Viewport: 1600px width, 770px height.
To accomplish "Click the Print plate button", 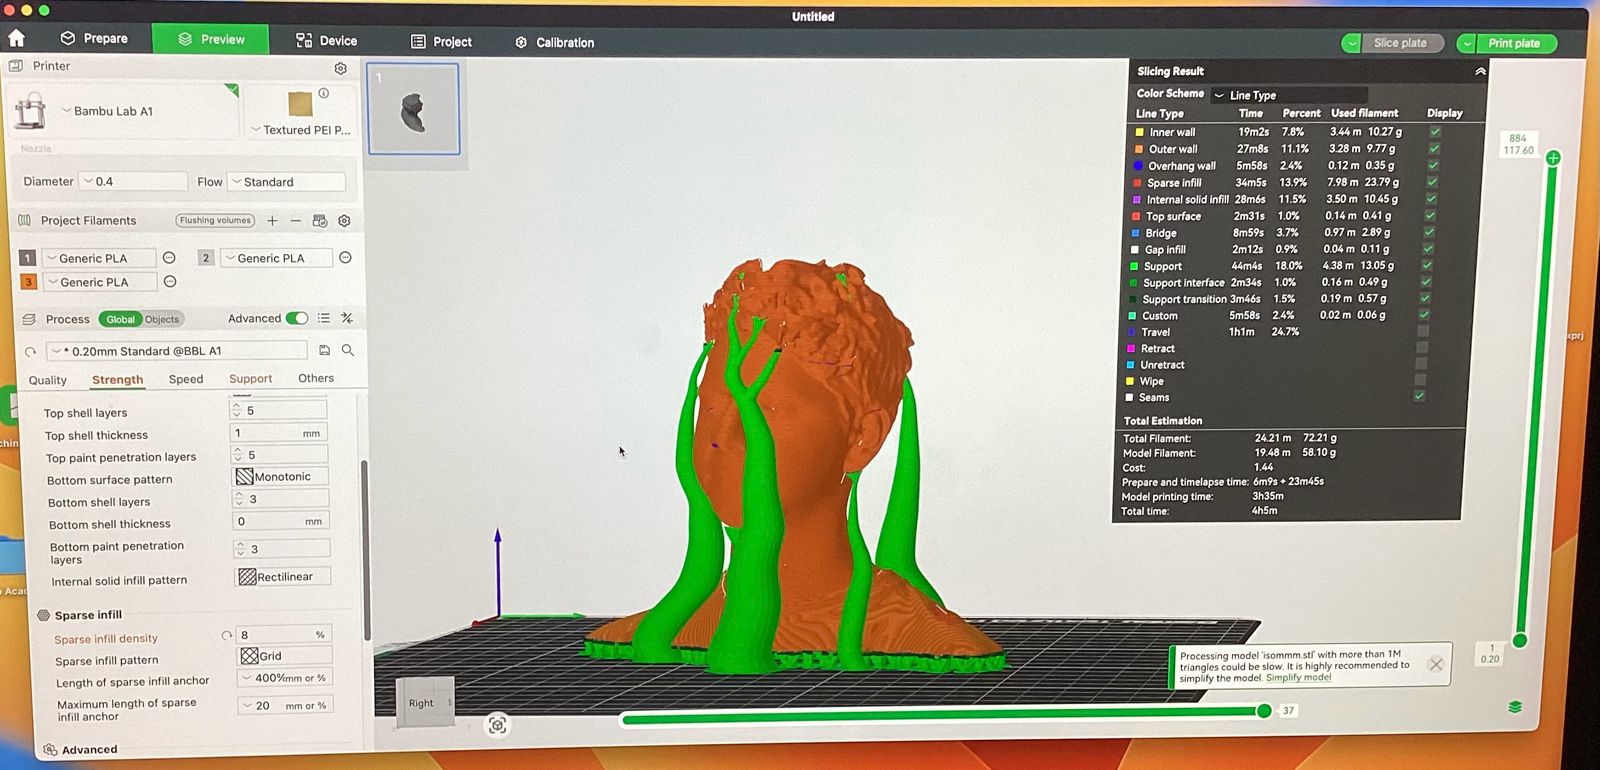I will [1516, 43].
